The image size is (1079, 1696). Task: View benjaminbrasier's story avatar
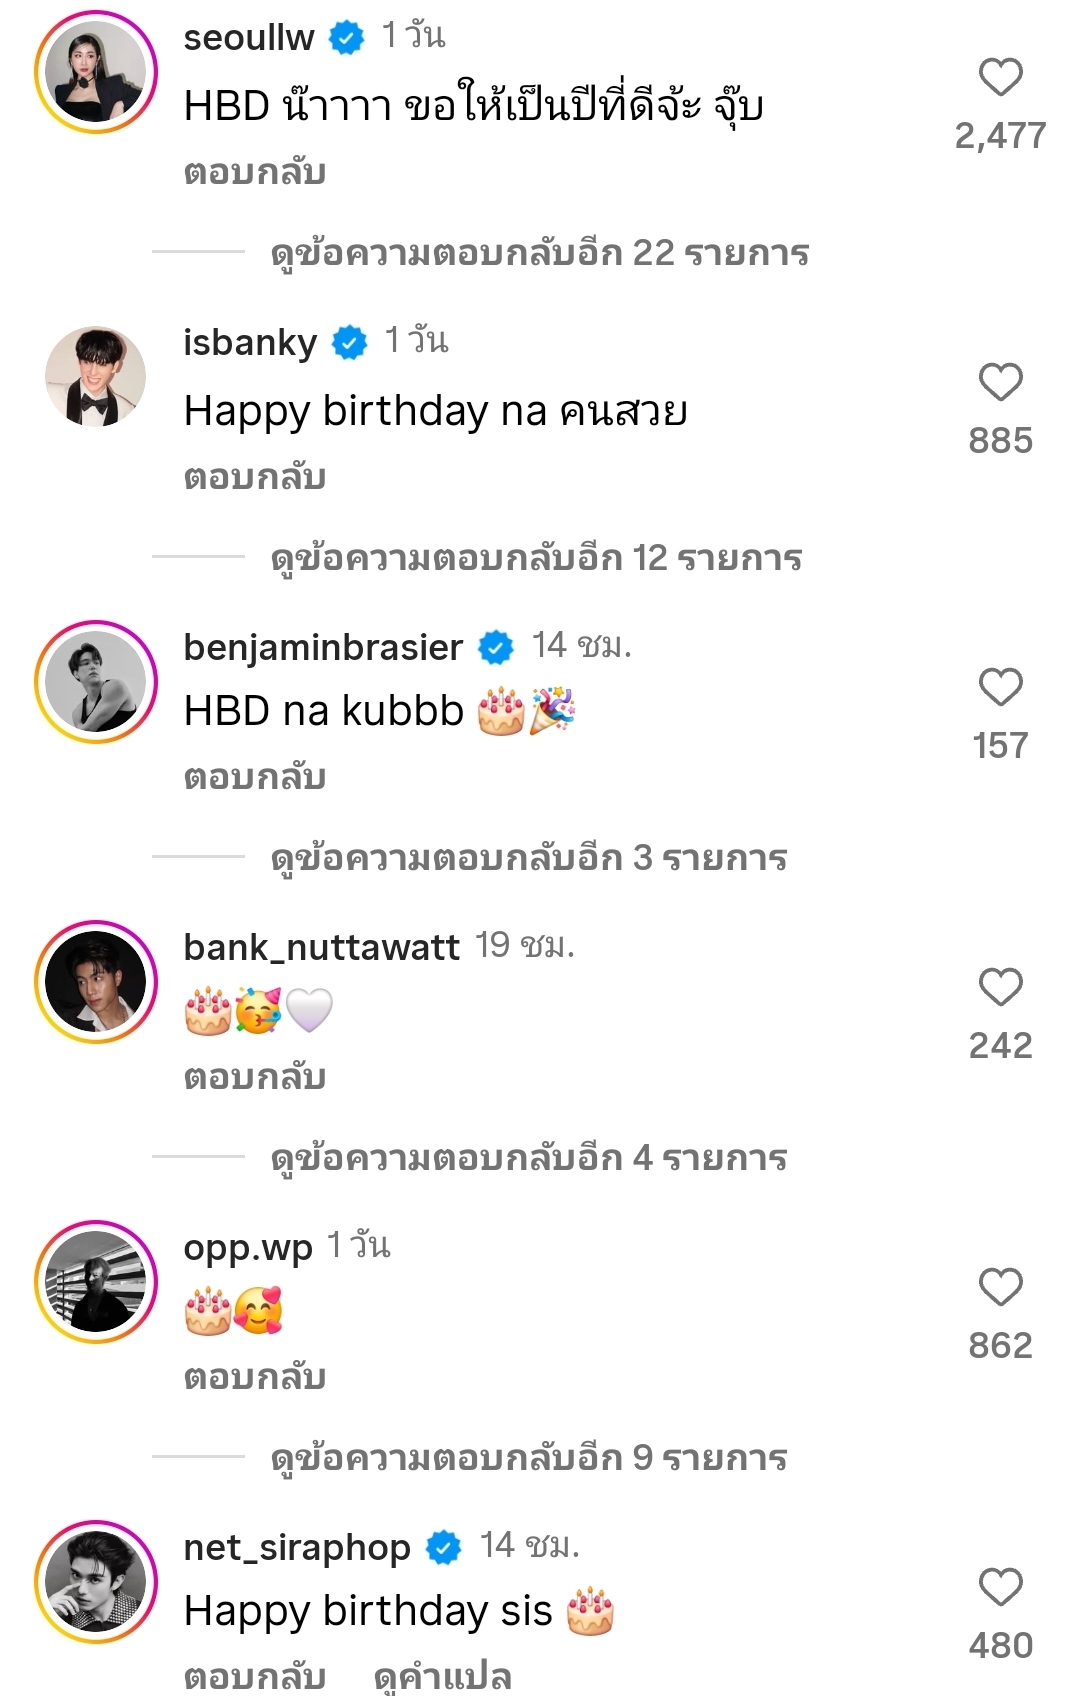[x=96, y=682]
